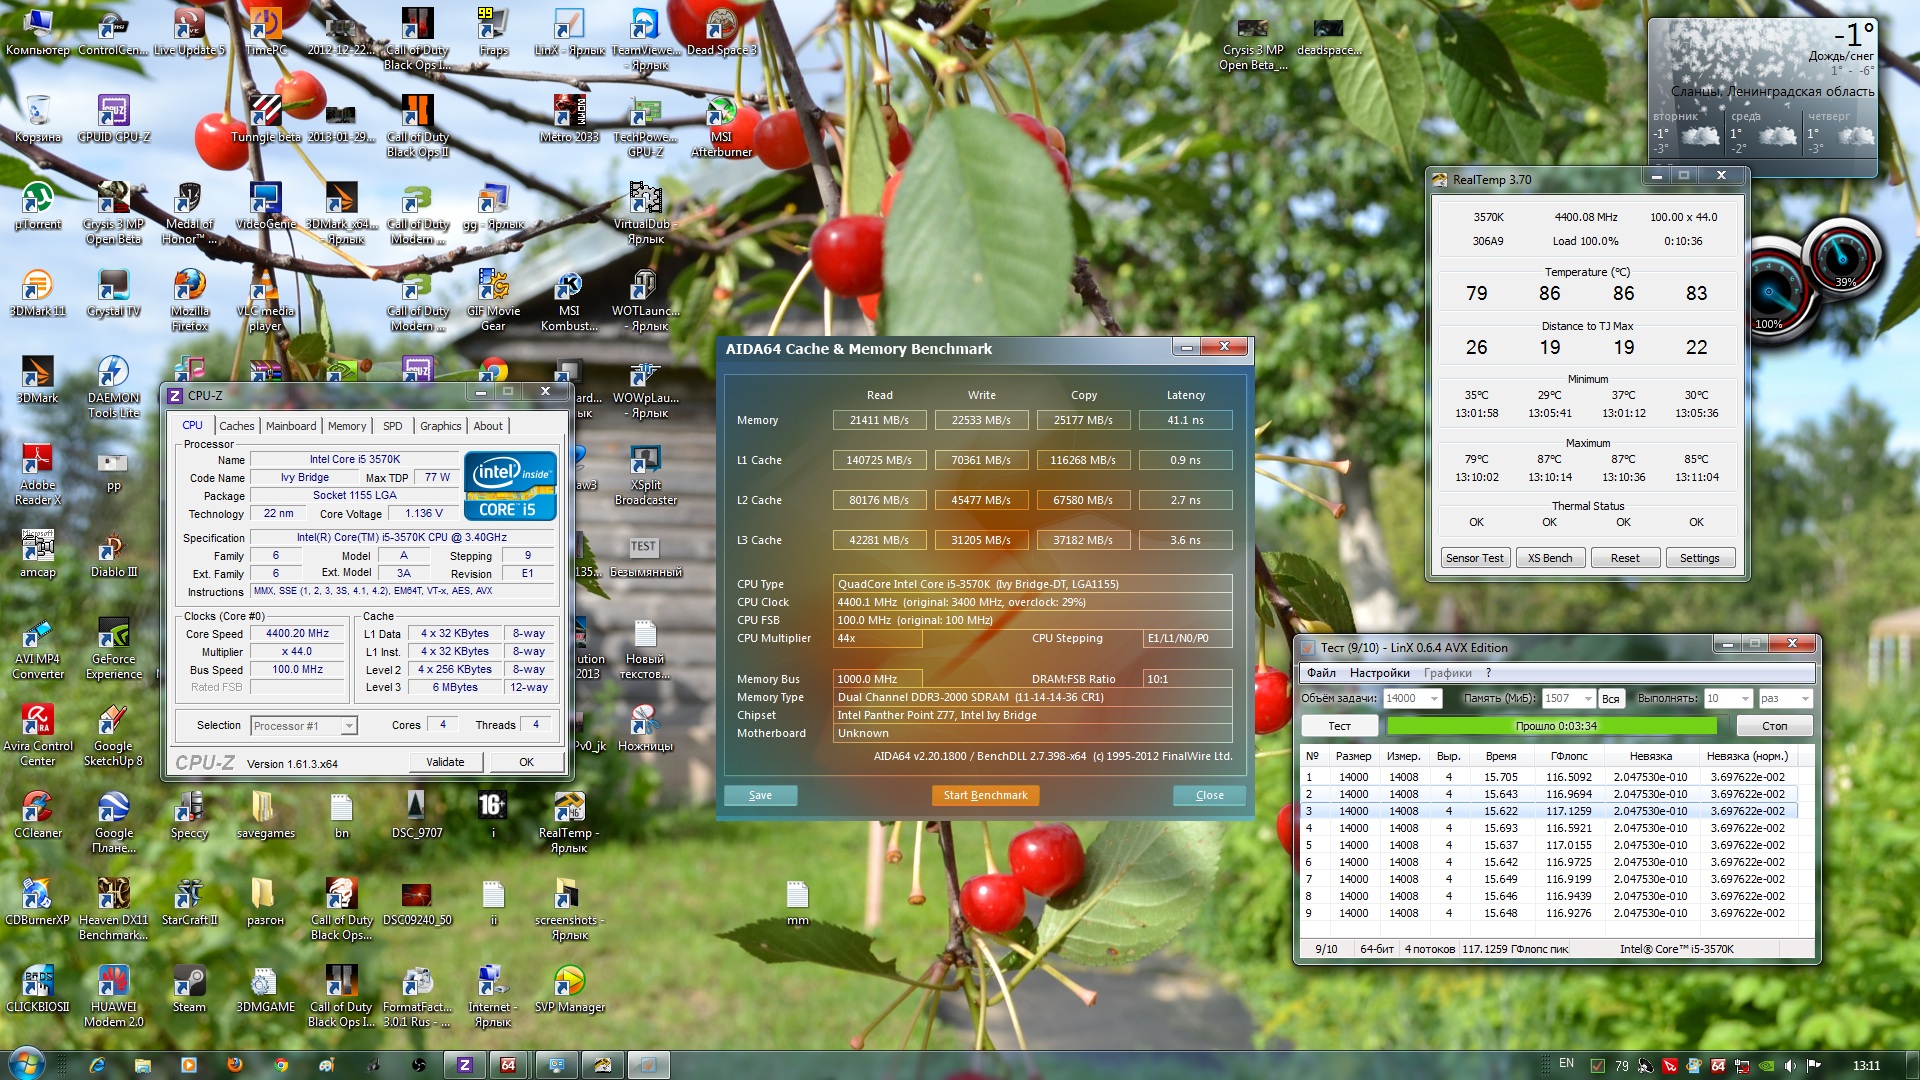Open the Mozilla Firefox desktop icon
1920x1080 pixels.
189,290
